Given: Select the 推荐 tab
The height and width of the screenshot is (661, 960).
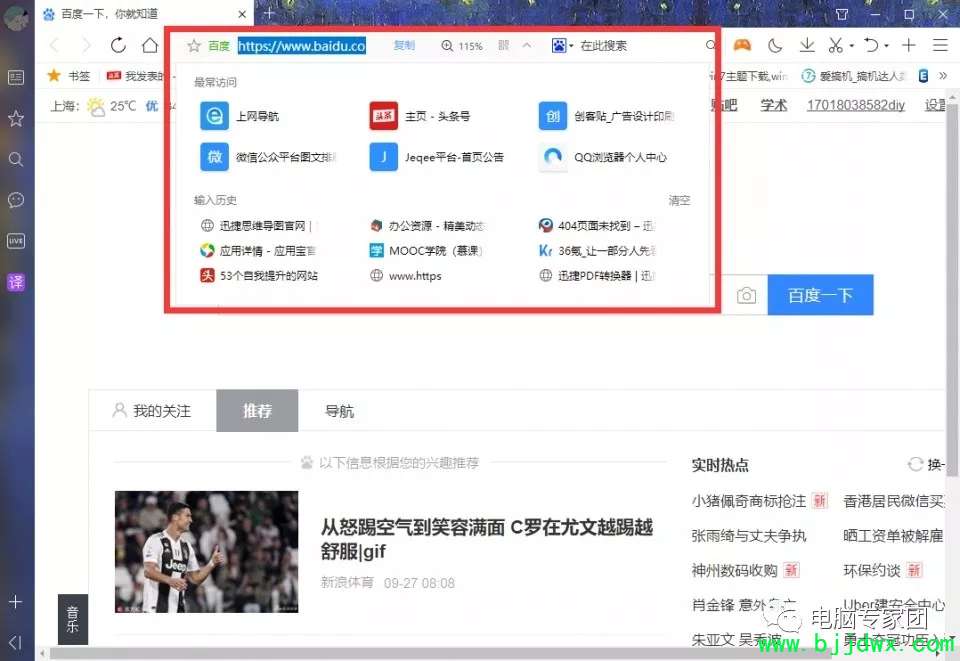Looking at the screenshot, I should tap(257, 411).
